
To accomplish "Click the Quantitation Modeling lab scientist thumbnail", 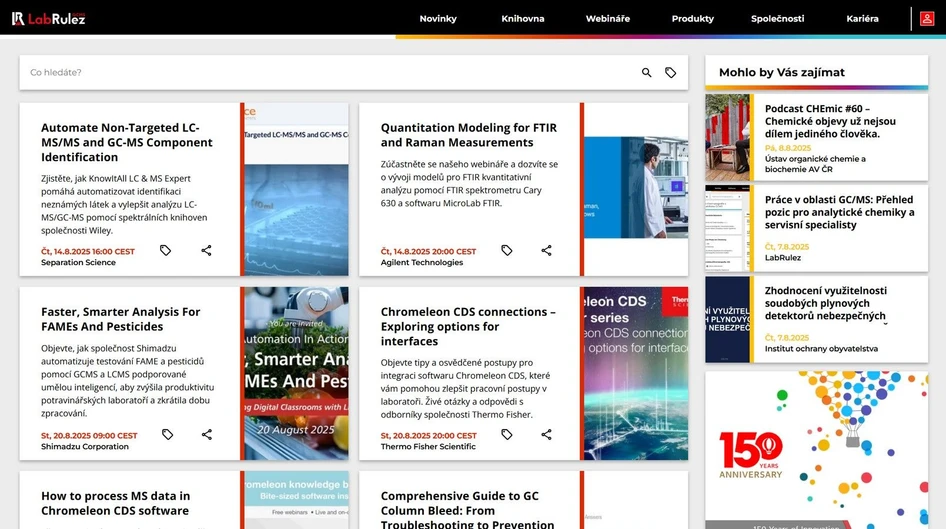I will pos(636,188).
